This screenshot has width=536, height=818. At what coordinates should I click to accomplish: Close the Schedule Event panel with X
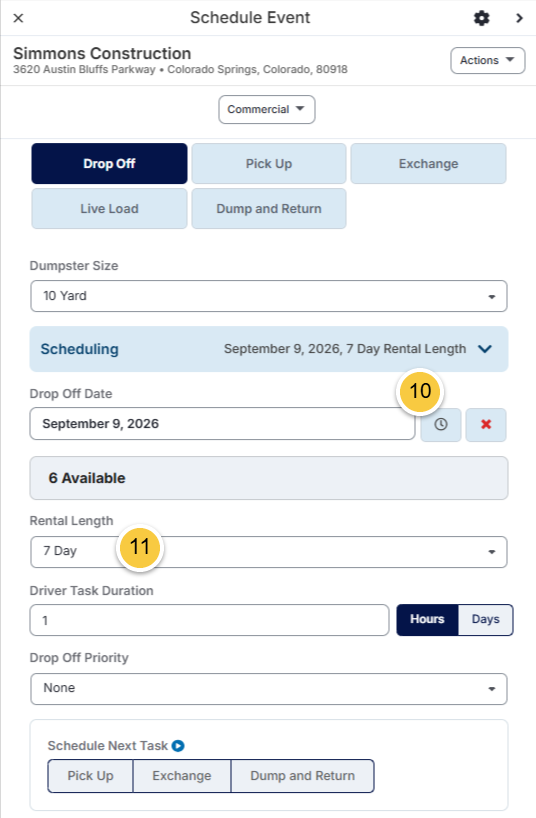[x=18, y=18]
